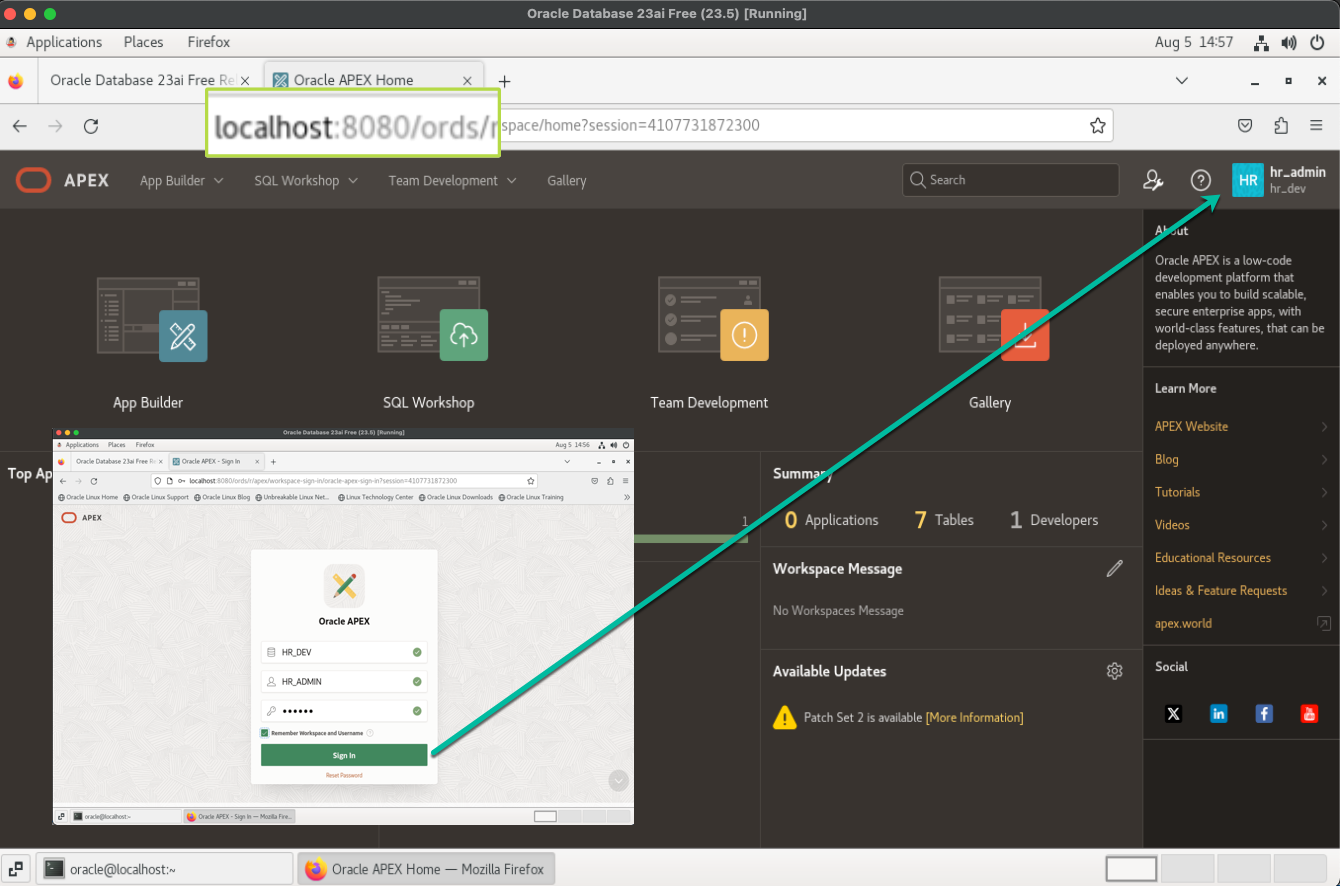Open the list all tabs dropdown

point(1182,81)
